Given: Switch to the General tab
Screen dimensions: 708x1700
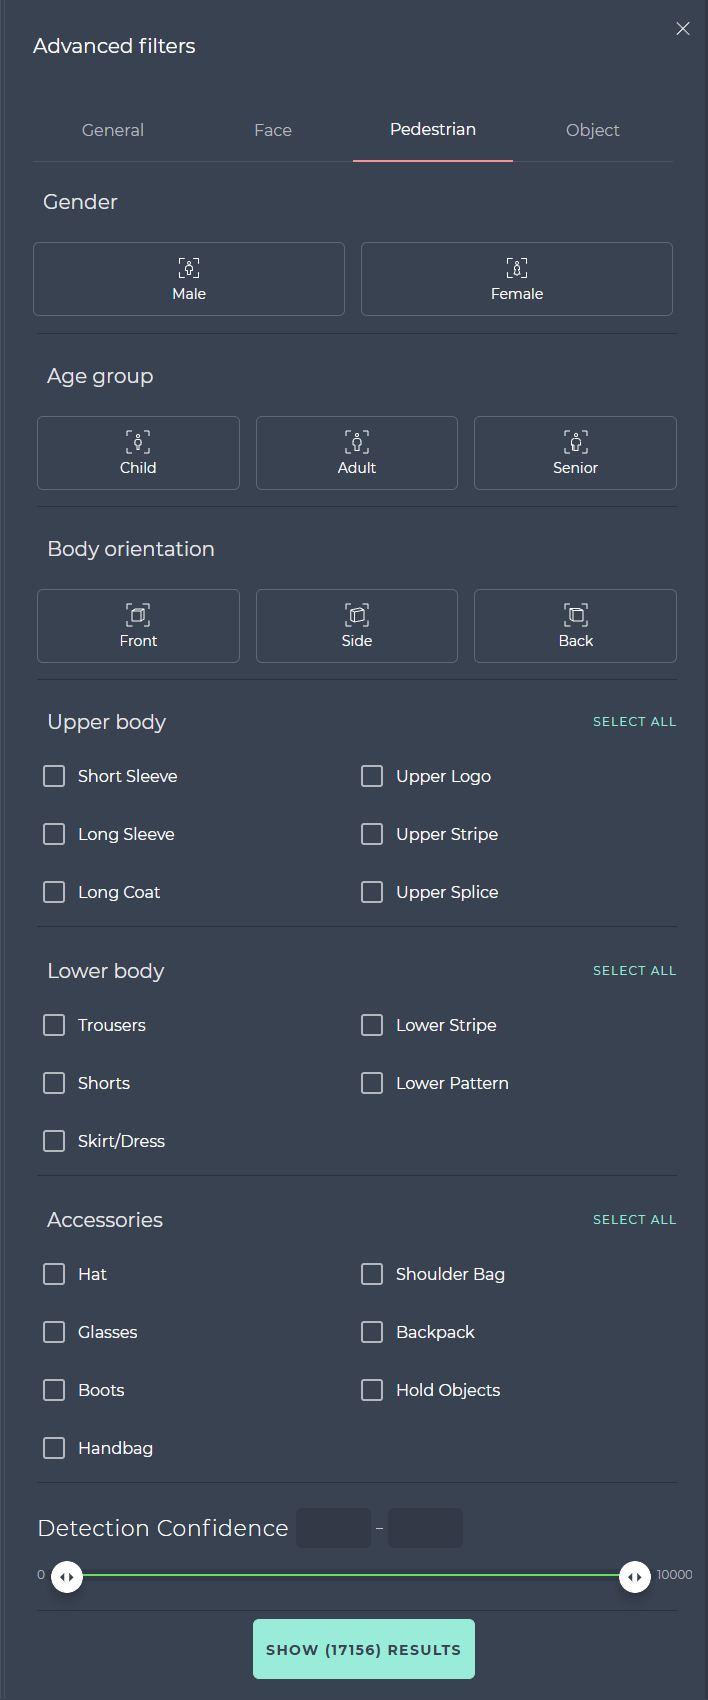Looking at the screenshot, I should point(113,130).
